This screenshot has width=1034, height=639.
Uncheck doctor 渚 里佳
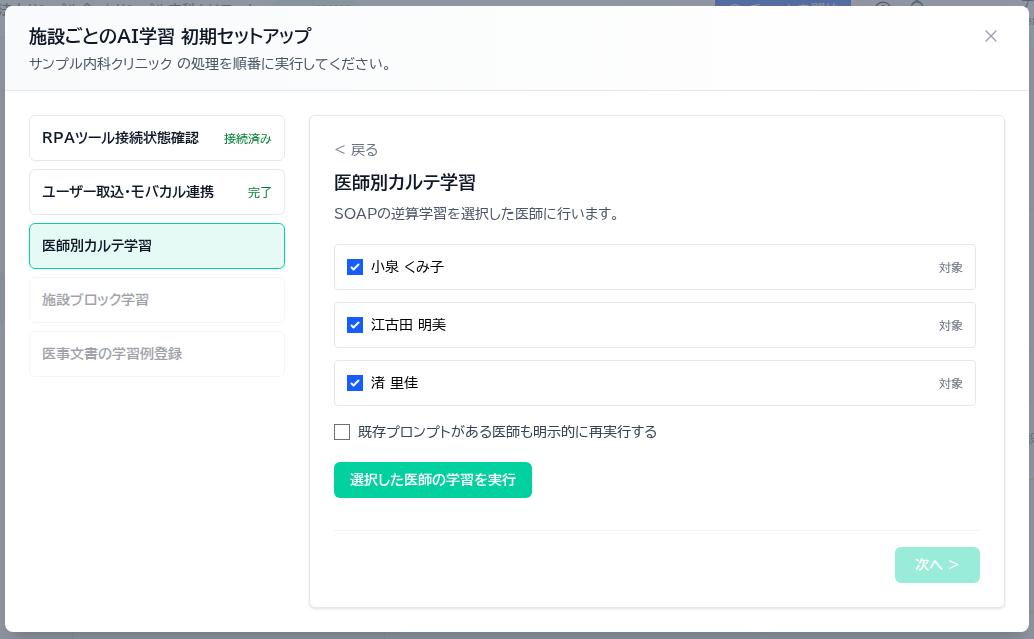[355, 383]
